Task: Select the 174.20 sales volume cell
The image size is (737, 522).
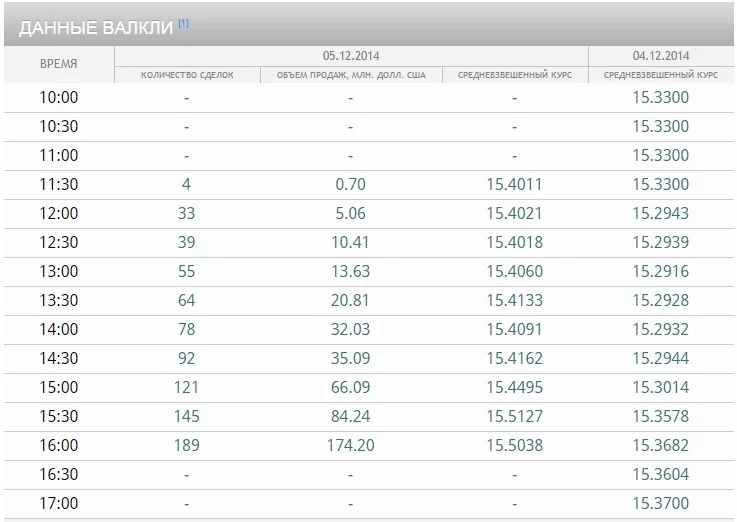Action: pyautogui.click(x=351, y=445)
